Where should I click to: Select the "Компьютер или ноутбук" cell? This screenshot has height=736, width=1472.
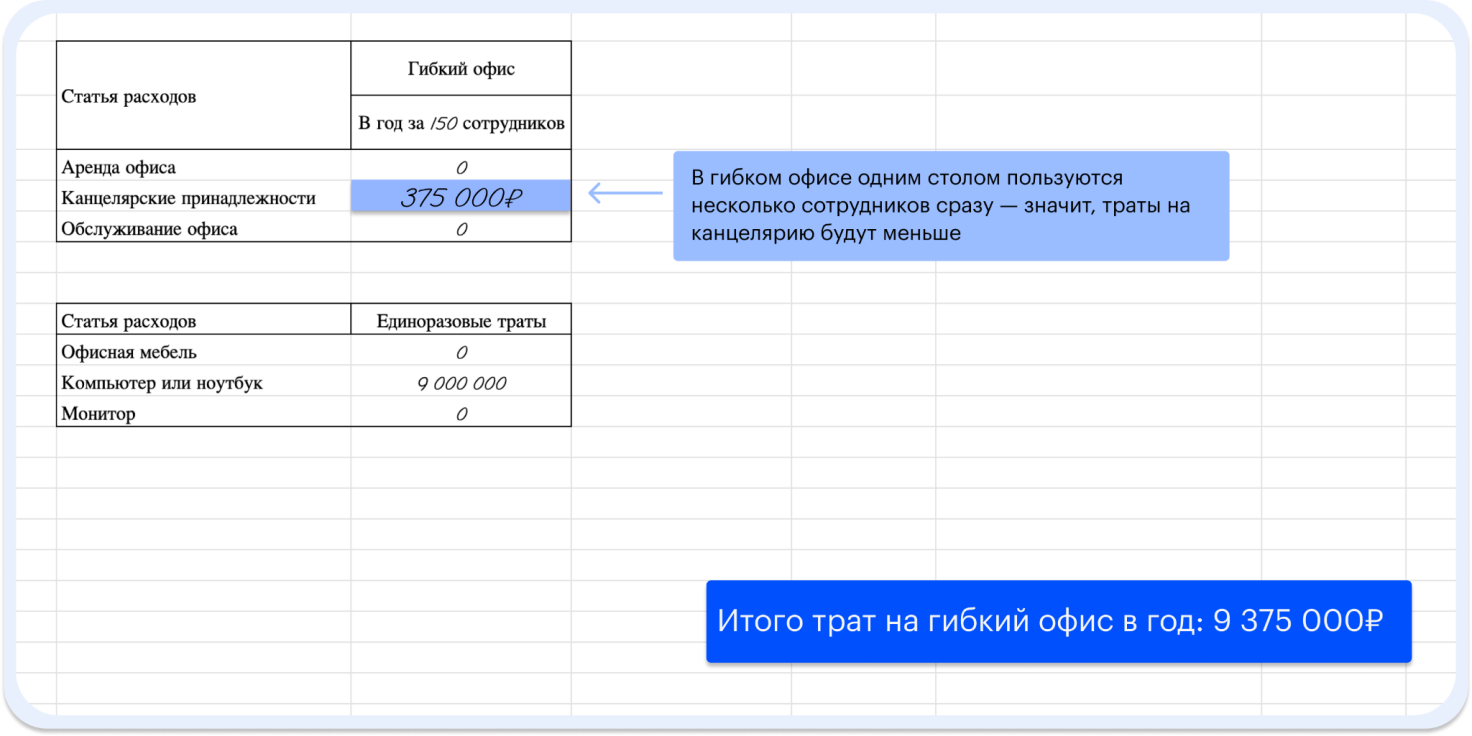point(203,383)
